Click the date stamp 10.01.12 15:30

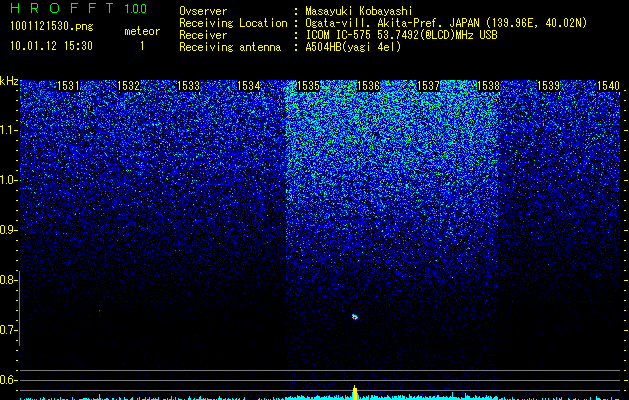51,46
